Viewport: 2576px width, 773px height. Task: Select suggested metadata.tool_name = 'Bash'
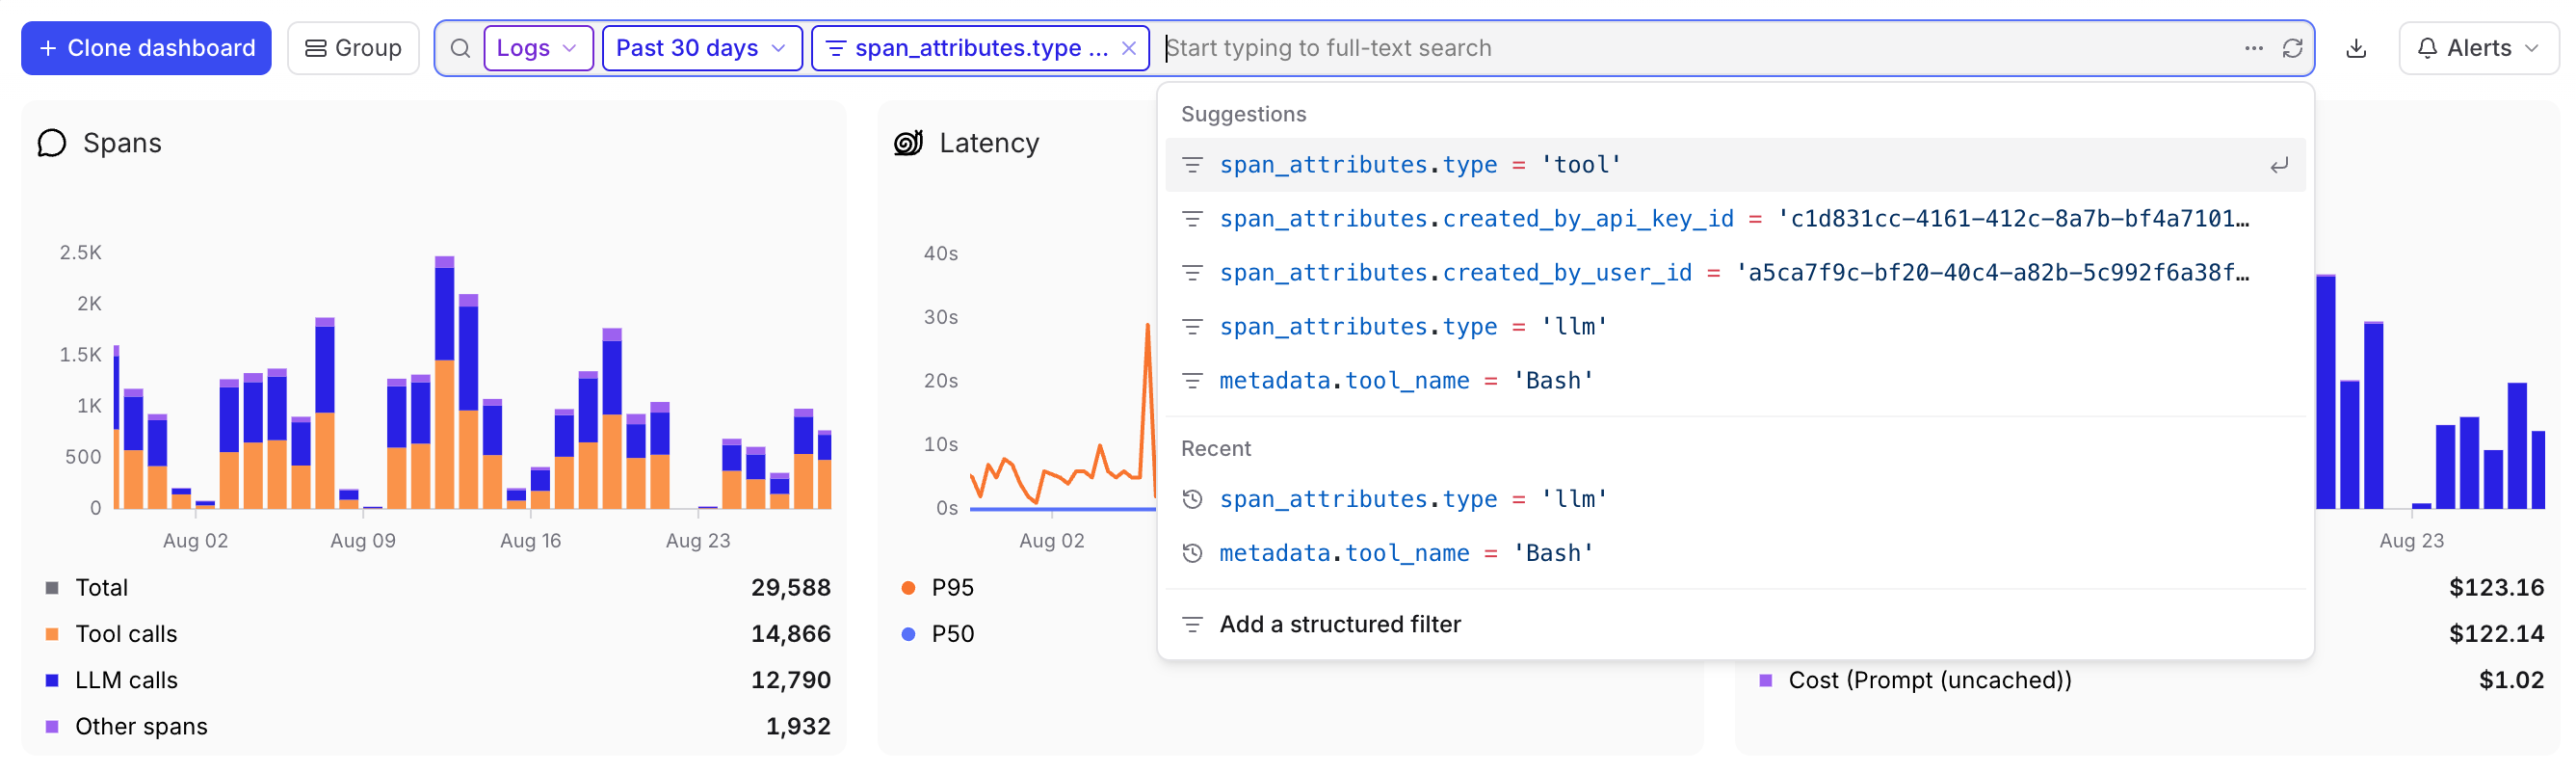pyautogui.click(x=1735, y=381)
